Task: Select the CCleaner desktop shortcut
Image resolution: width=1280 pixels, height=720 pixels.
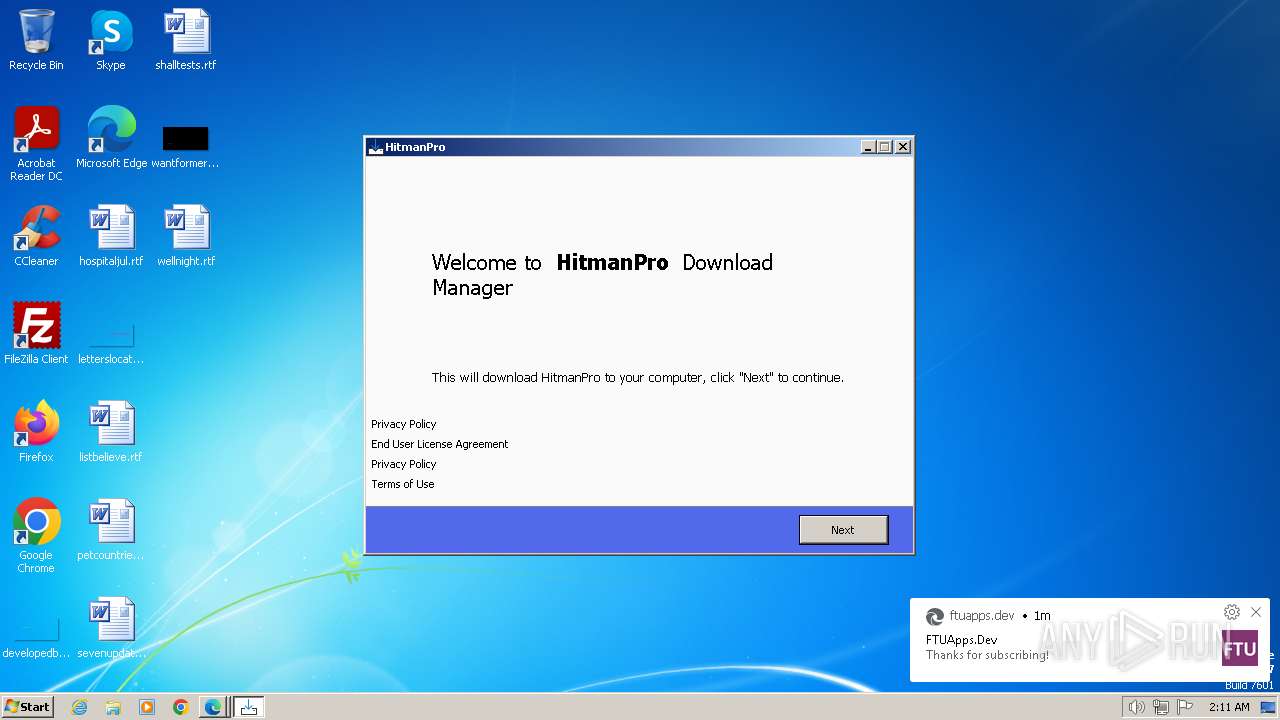Action: point(36,236)
